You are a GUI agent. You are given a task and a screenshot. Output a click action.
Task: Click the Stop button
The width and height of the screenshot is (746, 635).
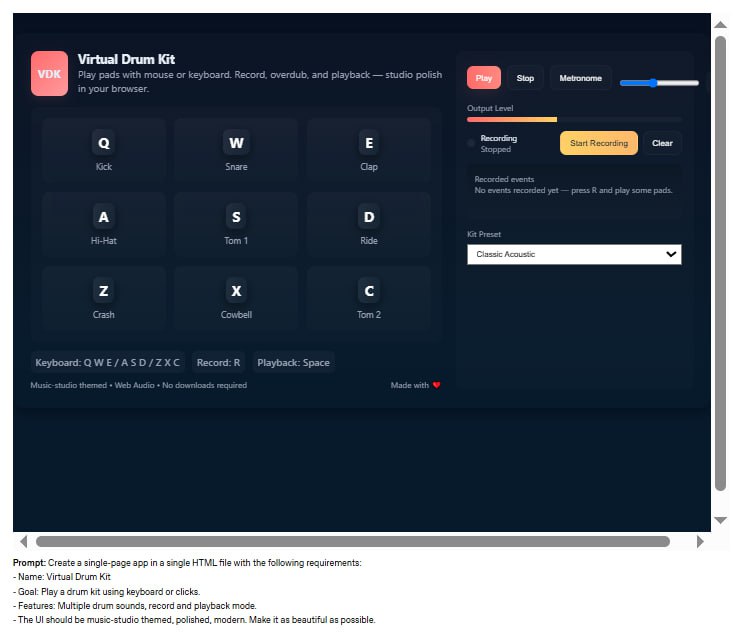525,78
